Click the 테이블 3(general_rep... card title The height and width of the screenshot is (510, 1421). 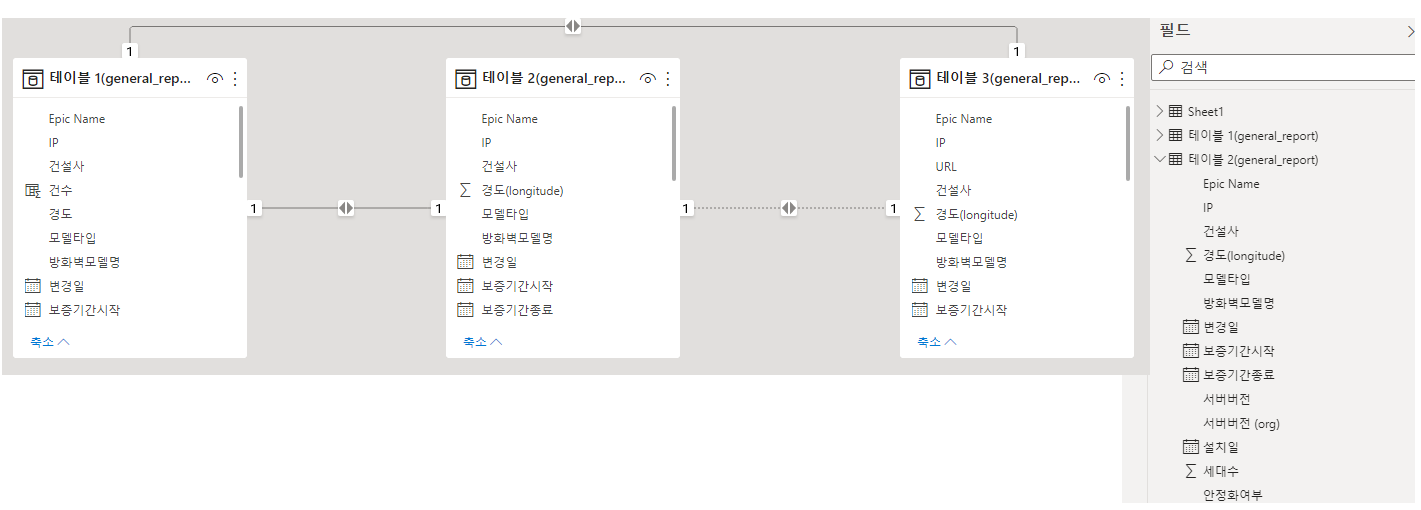pyautogui.click(x=1008, y=79)
